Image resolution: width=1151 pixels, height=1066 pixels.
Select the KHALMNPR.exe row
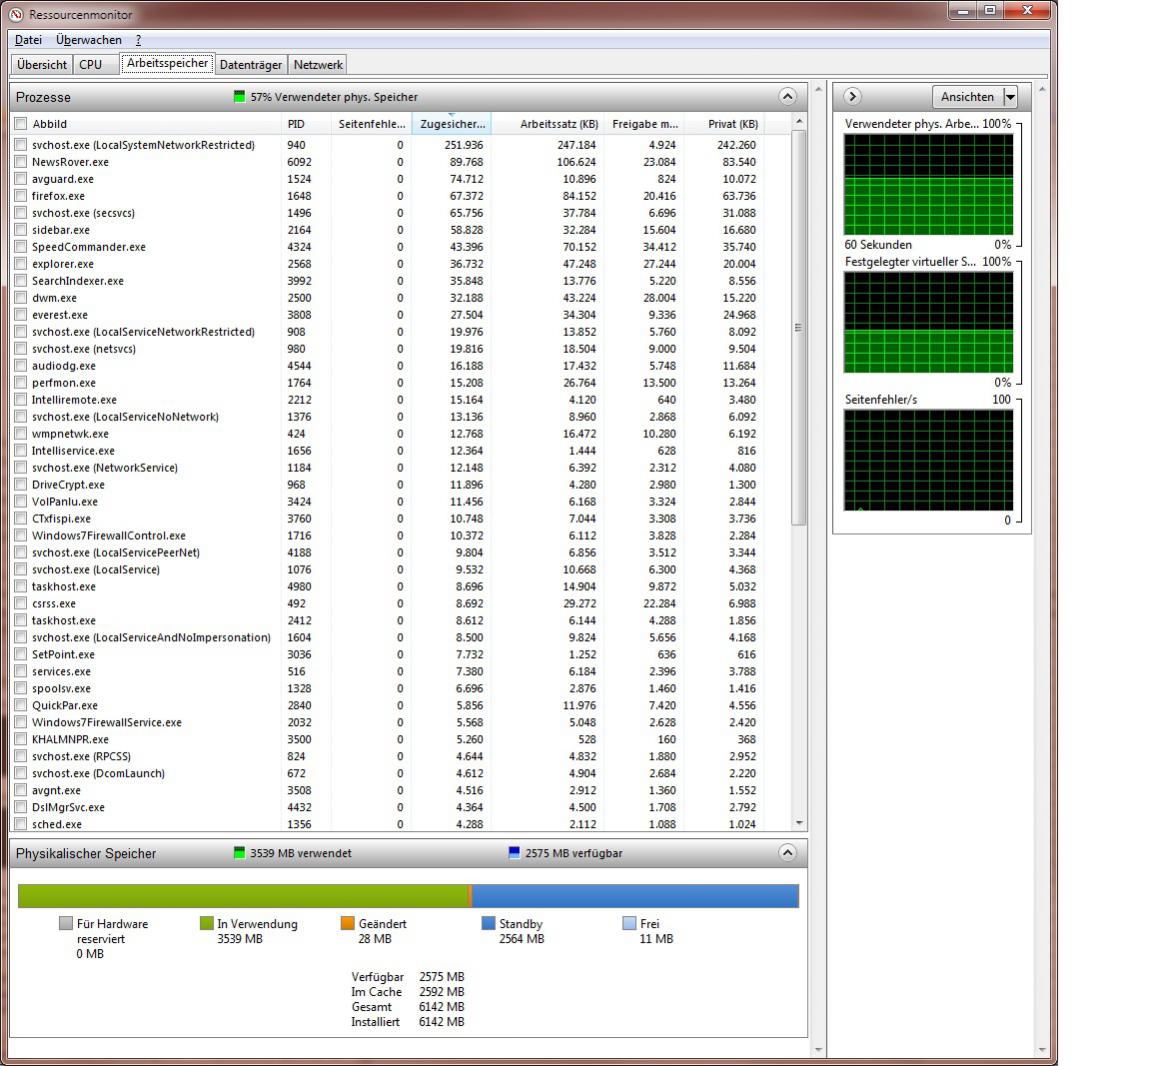pos(402,739)
